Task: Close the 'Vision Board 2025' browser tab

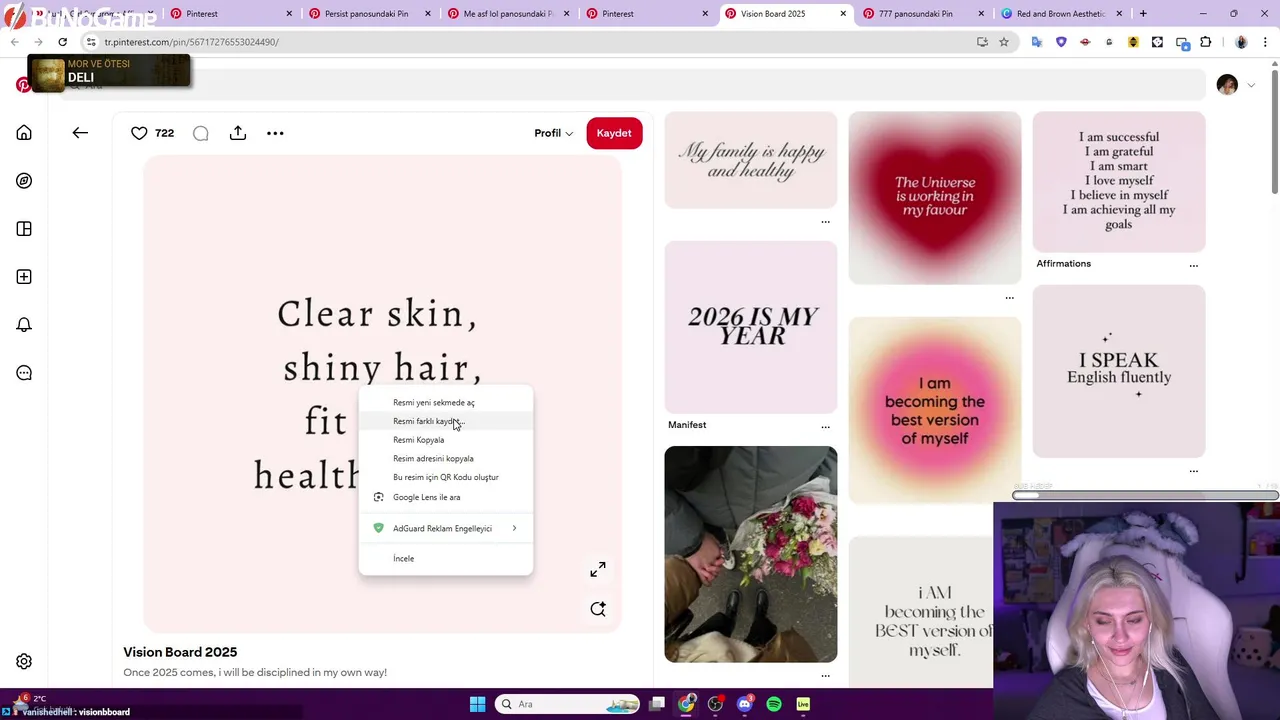Action: (843, 14)
